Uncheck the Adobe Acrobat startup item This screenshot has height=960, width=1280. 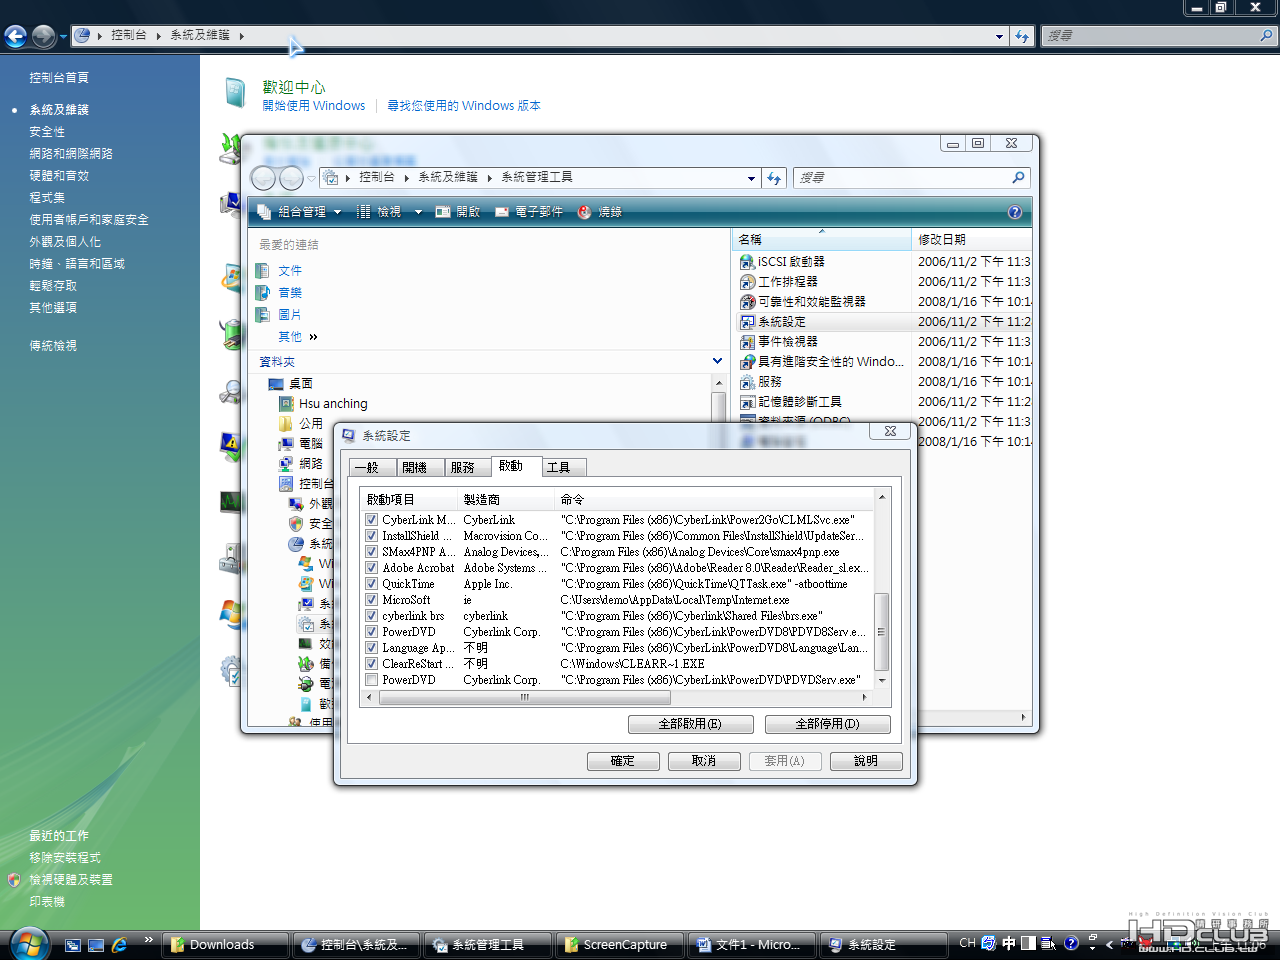(x=372, y=568)
